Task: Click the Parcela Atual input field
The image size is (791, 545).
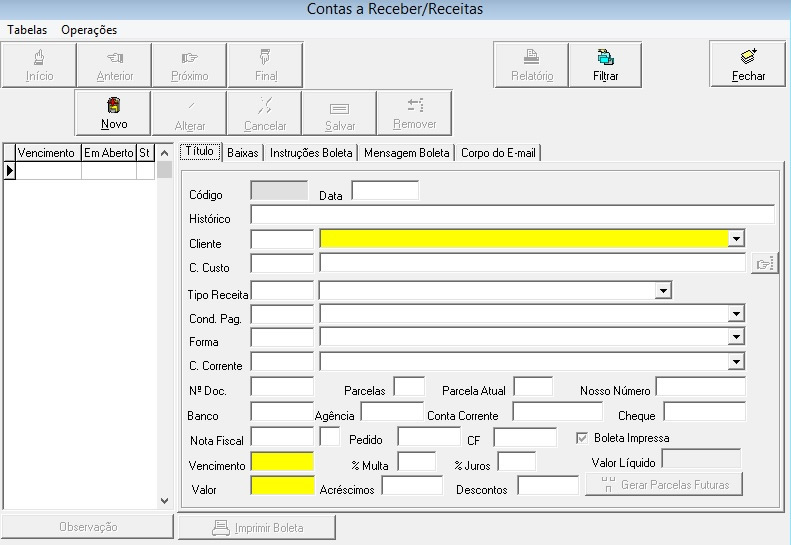Action: (533, 386)
